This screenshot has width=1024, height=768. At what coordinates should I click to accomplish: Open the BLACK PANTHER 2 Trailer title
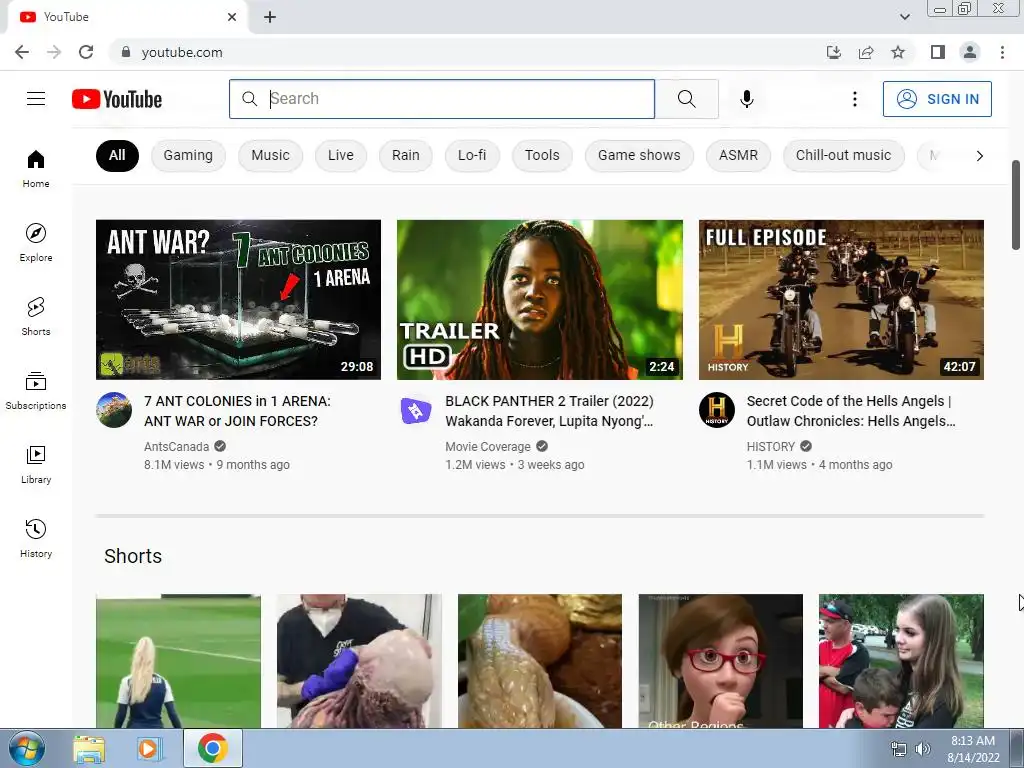coord(549,411)
